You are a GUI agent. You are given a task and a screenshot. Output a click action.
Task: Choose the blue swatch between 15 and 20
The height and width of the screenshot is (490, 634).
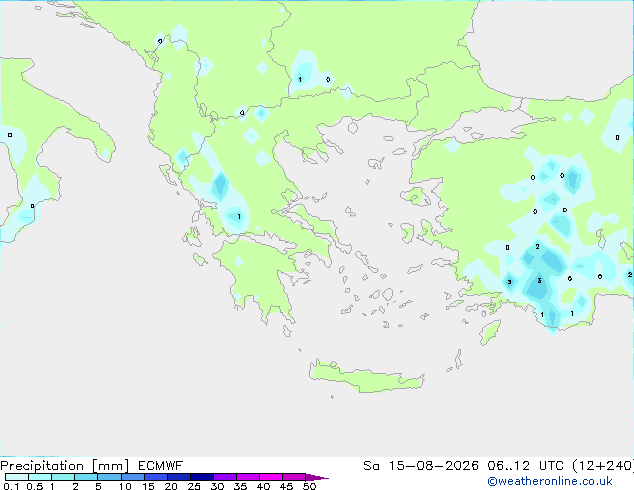click(x=156, y=477)
